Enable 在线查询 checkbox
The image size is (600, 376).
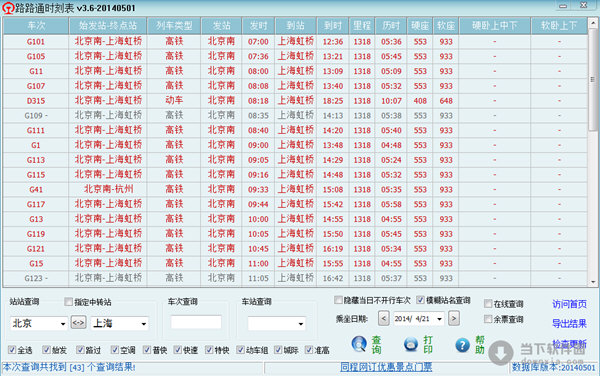488,304
